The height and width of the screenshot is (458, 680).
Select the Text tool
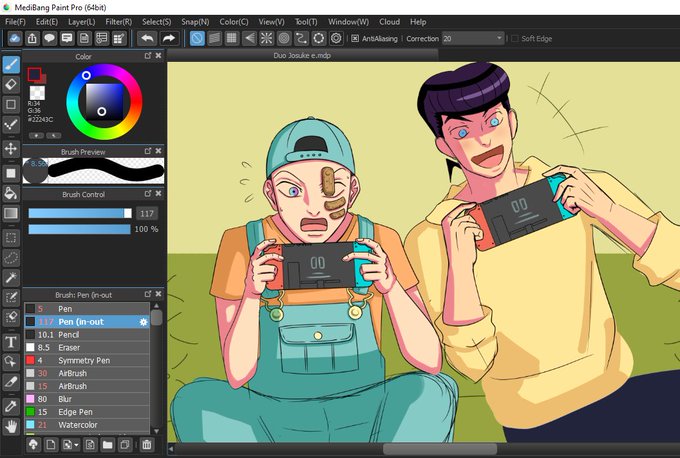(11, 342)
